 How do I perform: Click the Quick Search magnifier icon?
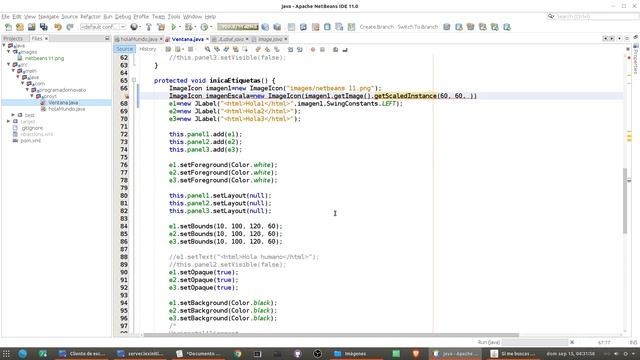tap(551, 16)
